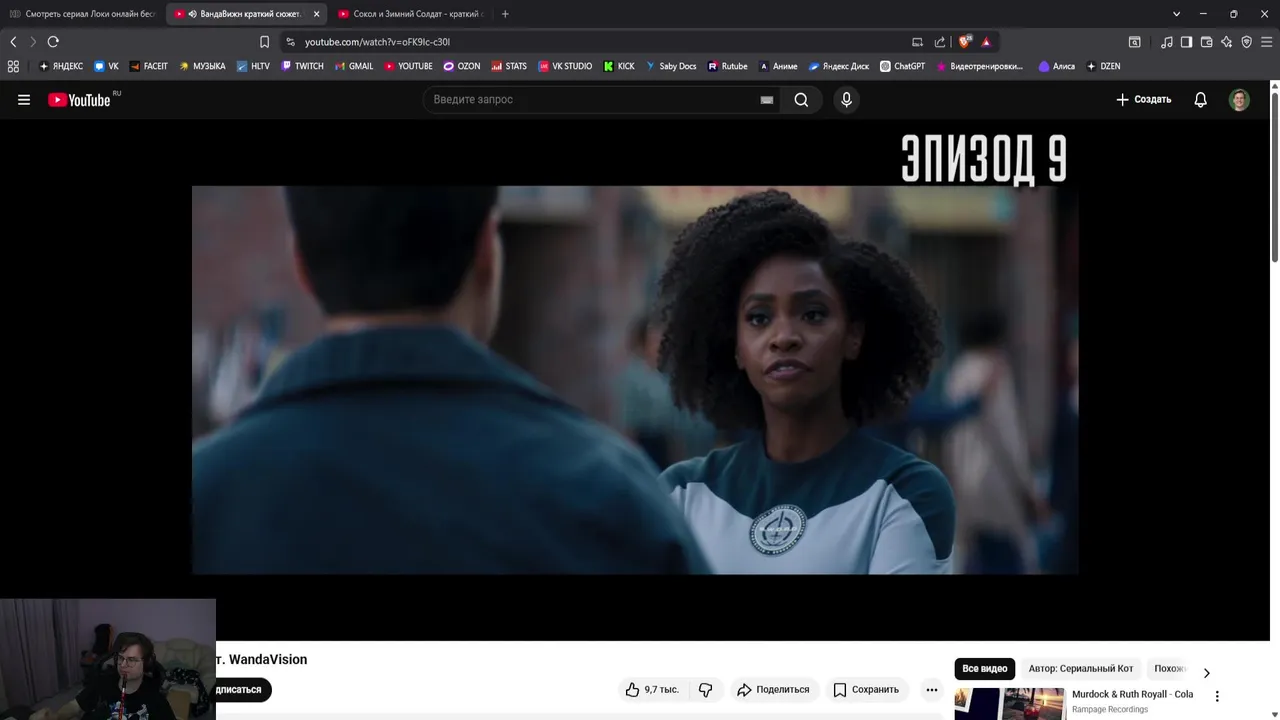
Task: Click the WandaVision video title text
Action: (x=262, y=660)
